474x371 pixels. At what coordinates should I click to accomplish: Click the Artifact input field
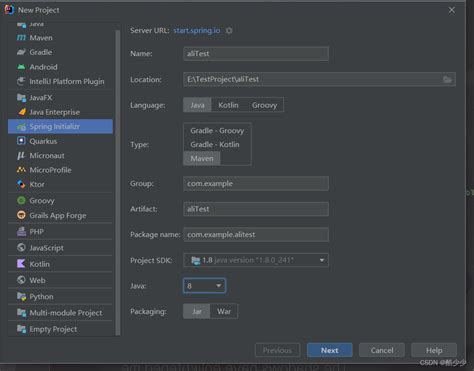[x=256, y=209]
